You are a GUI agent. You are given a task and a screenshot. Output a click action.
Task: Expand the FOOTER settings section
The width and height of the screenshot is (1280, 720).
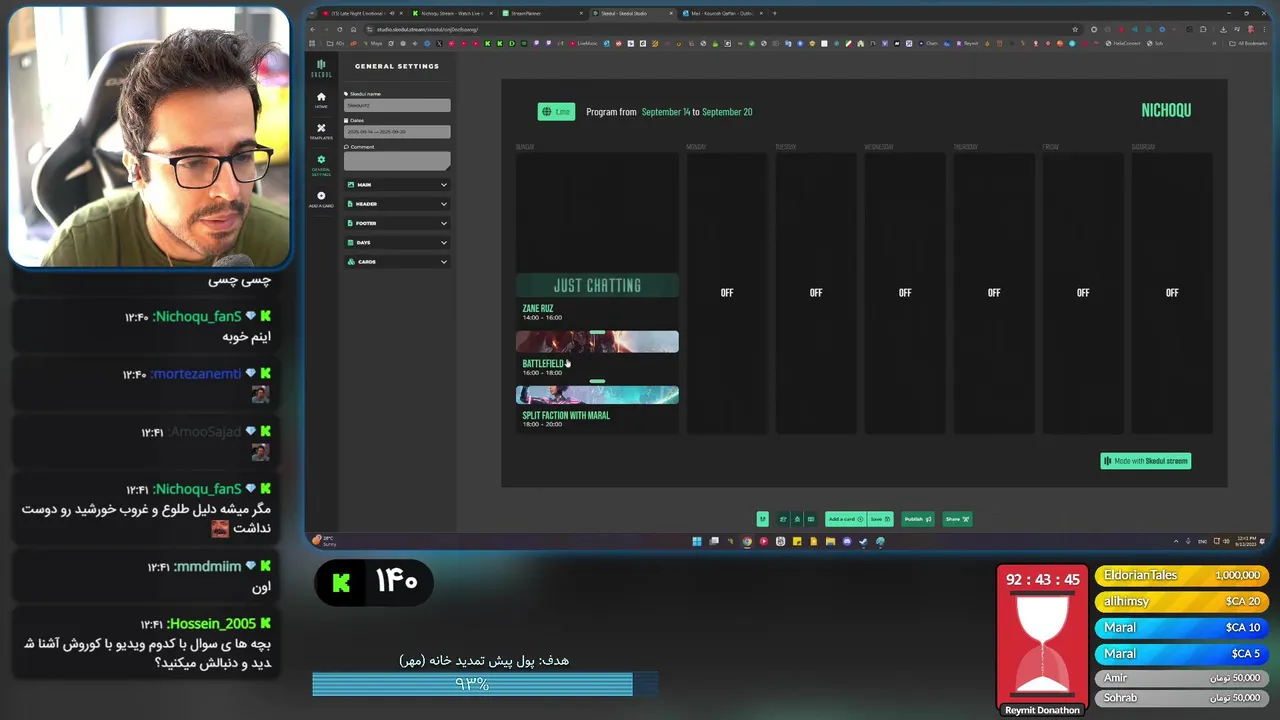click(397, 223)
